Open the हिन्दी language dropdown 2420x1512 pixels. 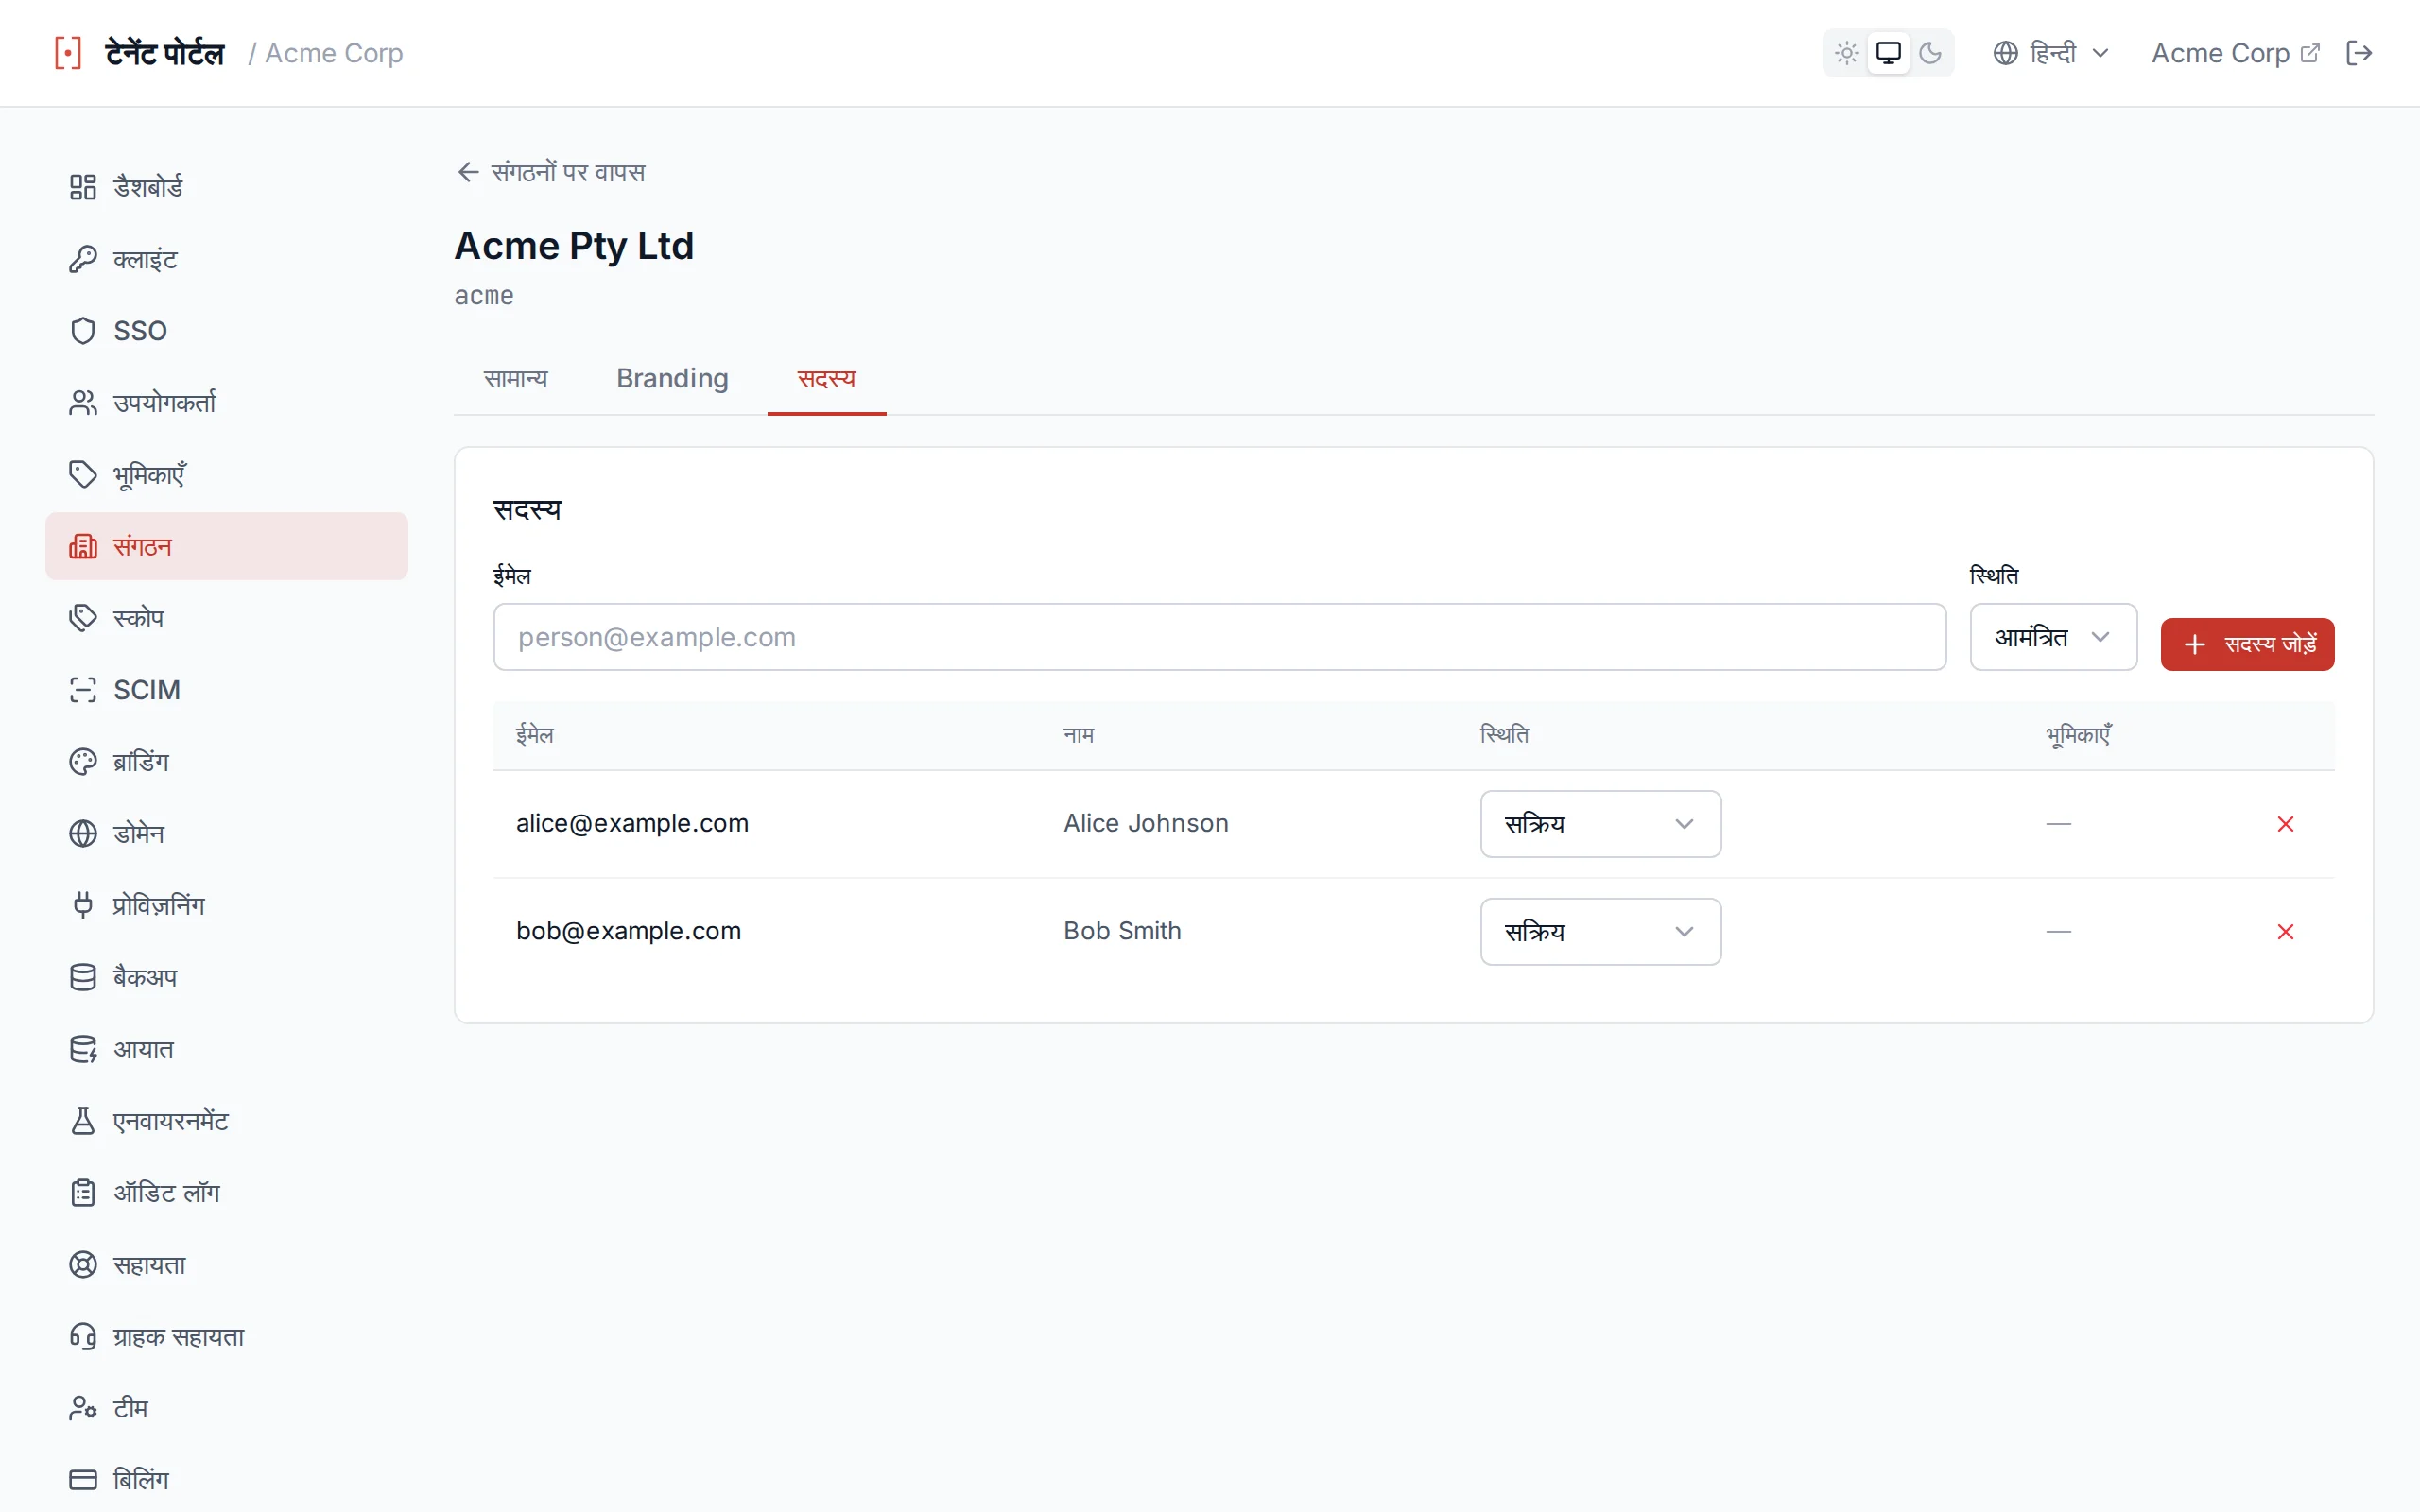coord(2051,53)
